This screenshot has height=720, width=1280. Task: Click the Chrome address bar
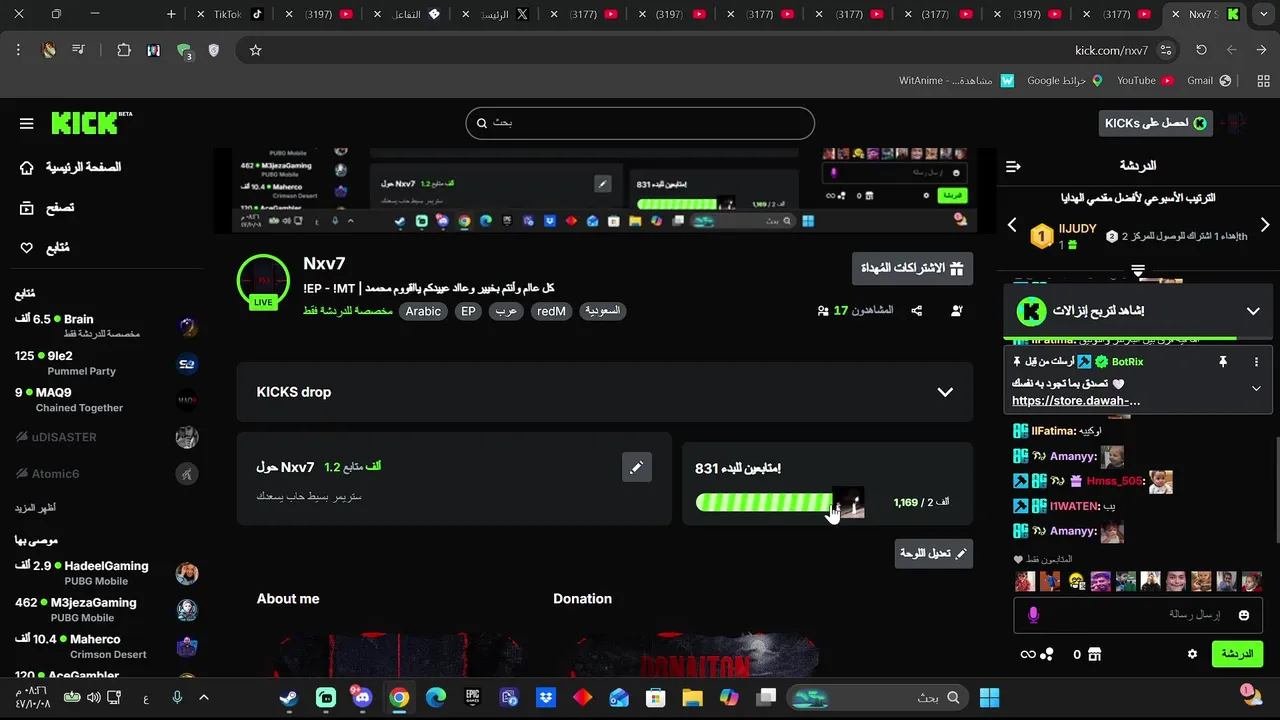click(x=710, y=50)
